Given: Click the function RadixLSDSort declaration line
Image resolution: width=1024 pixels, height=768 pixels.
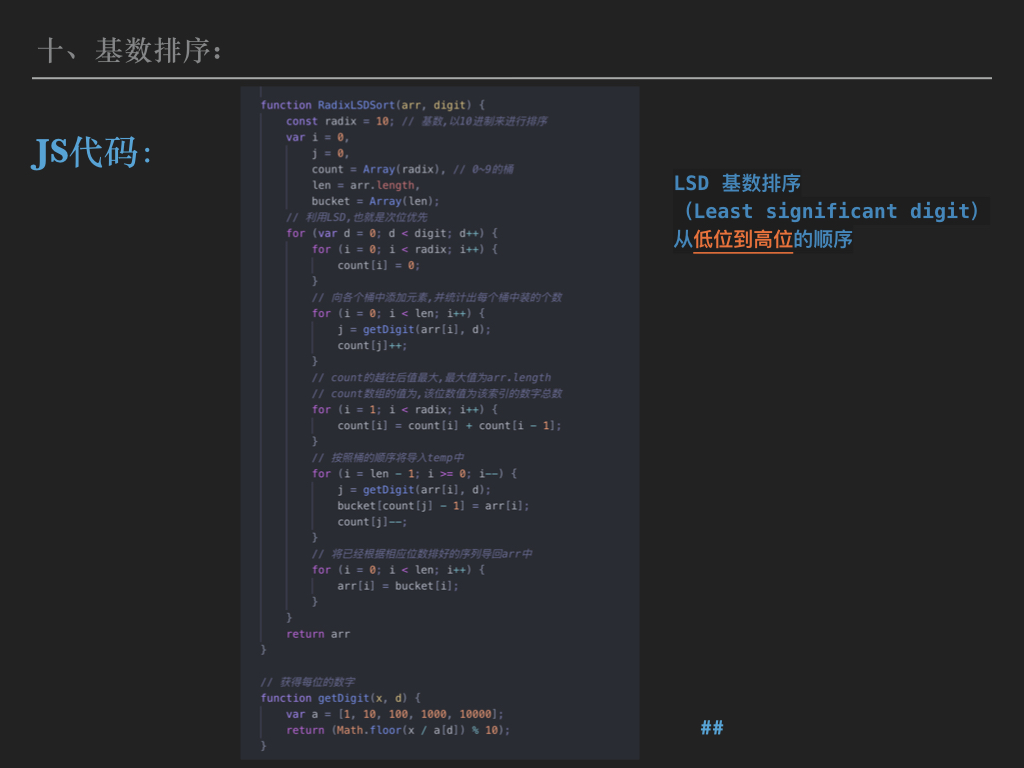Looking at the screenshot, I should tap(372, 105).
